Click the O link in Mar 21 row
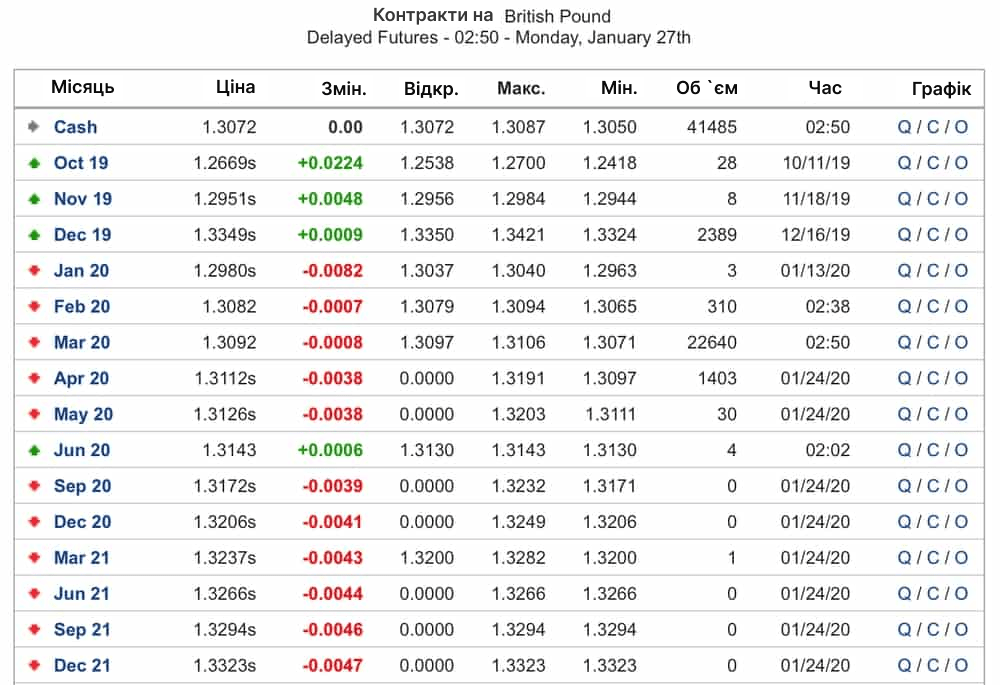 coord(961,557)
